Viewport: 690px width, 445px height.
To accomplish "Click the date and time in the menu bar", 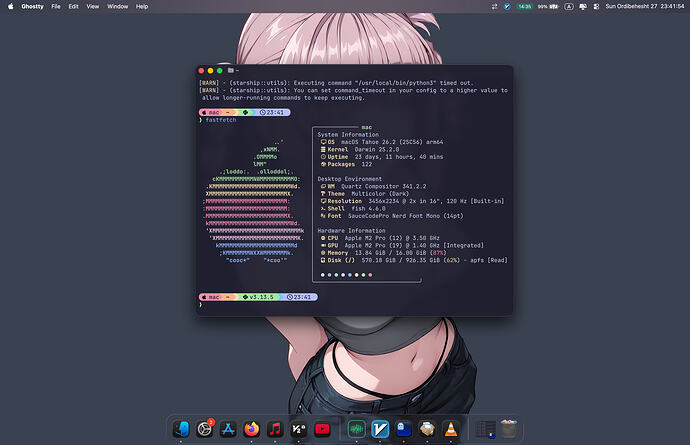I will 645,6.
